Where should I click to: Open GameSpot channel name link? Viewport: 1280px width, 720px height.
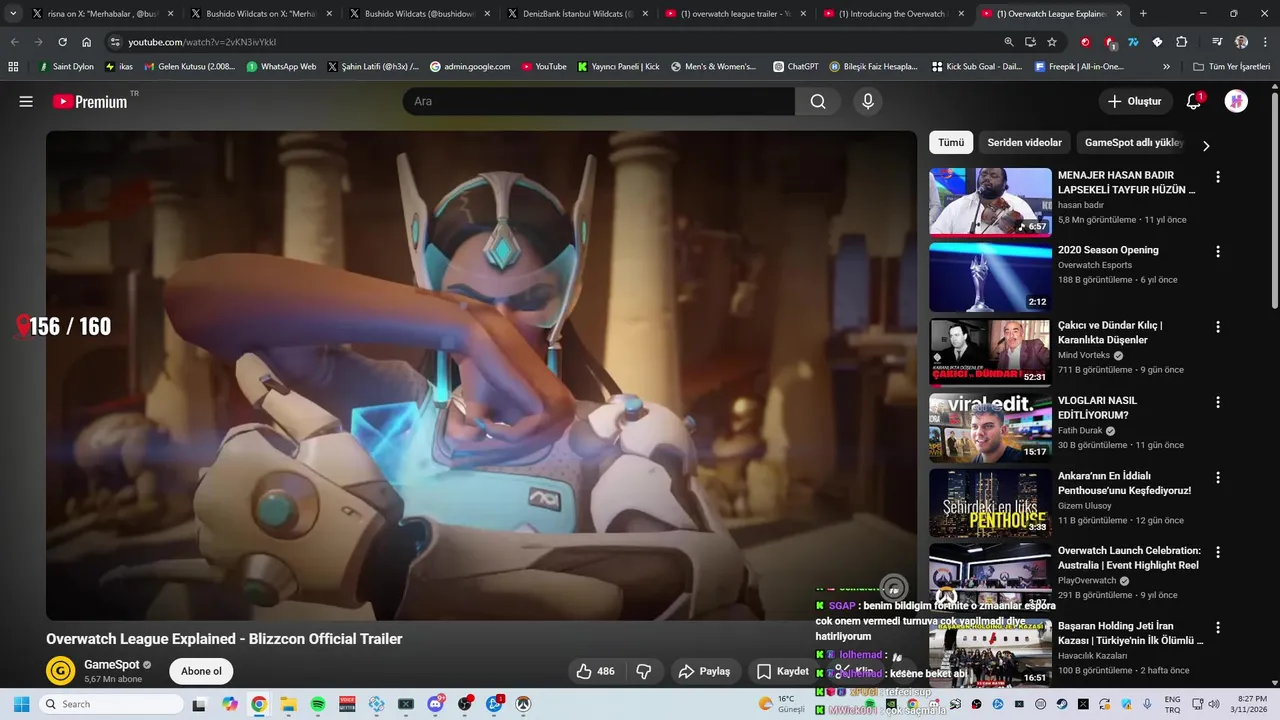click(112, 664)
